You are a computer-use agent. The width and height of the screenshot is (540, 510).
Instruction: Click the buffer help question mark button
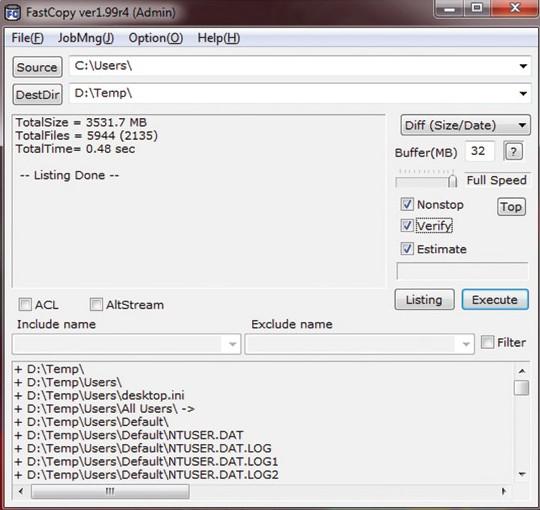point(513,151)
